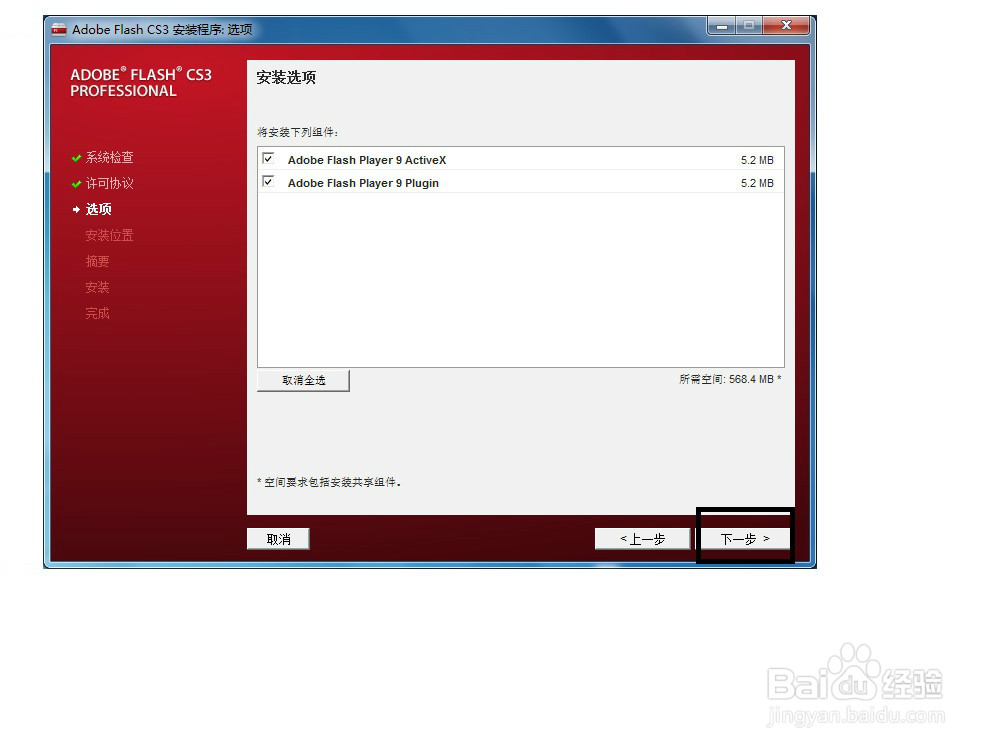The width and height of the screenshot is (1000, 750).
Task: Go back with the 上一步 button
Action: click(x=643, y=539)
